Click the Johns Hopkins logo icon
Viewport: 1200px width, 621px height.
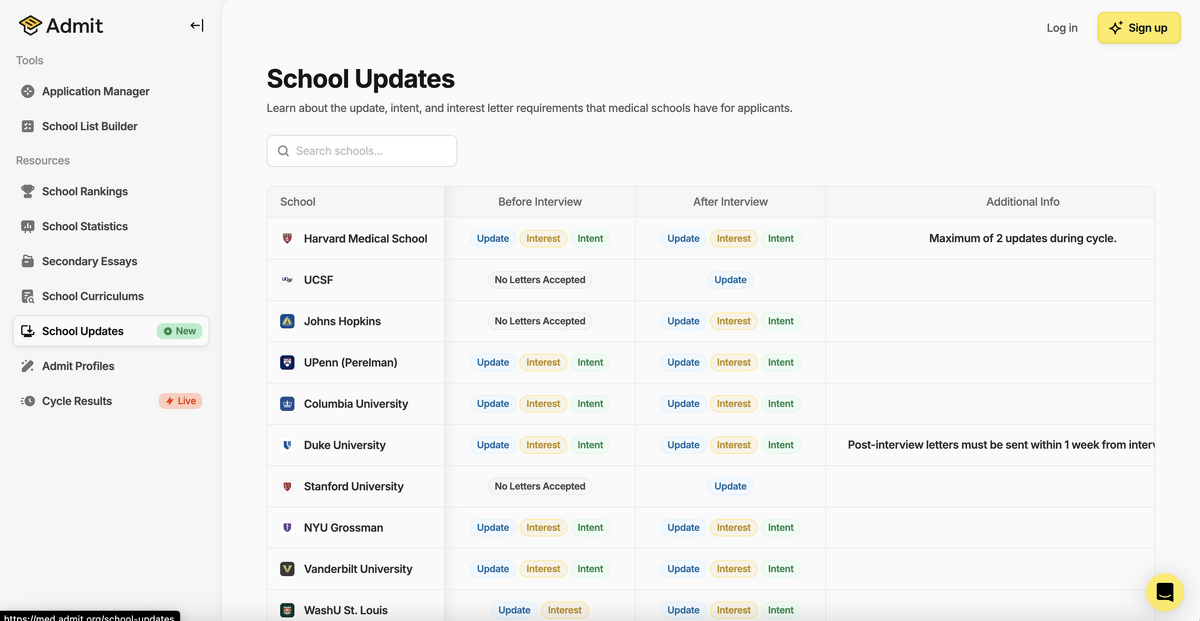287,321
